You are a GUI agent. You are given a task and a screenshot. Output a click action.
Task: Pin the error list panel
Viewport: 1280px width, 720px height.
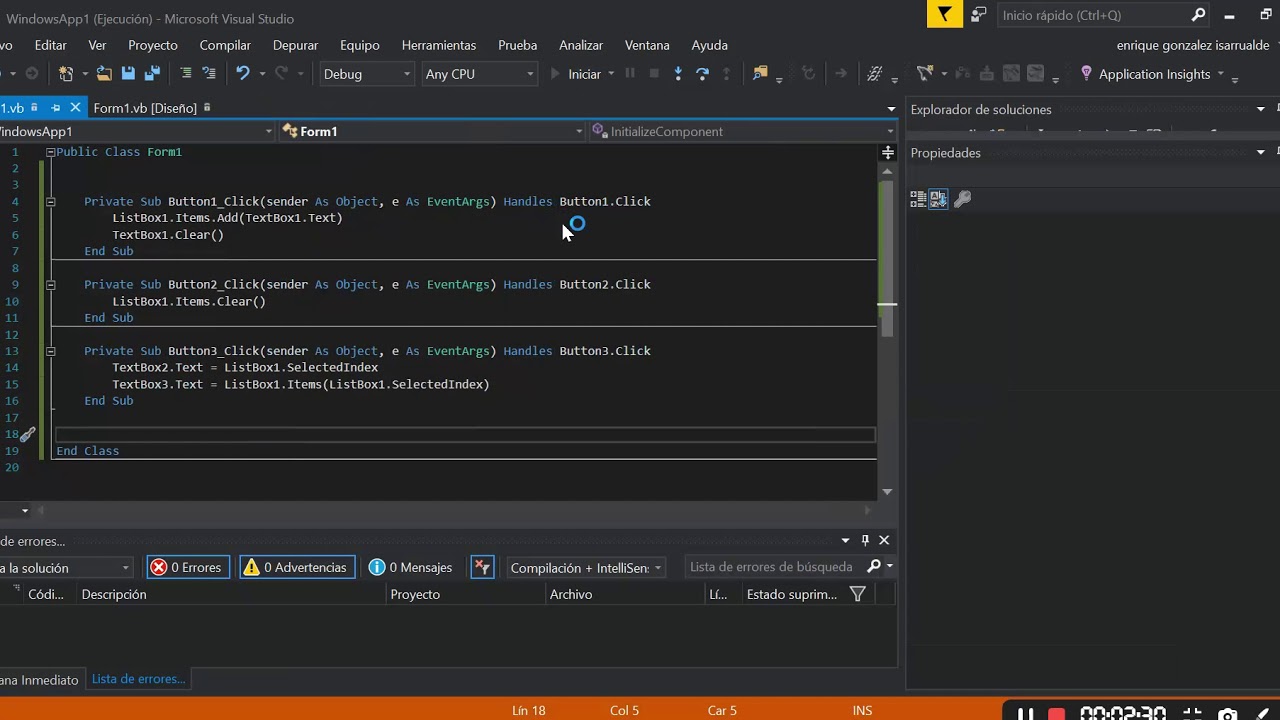click(865, 540)
